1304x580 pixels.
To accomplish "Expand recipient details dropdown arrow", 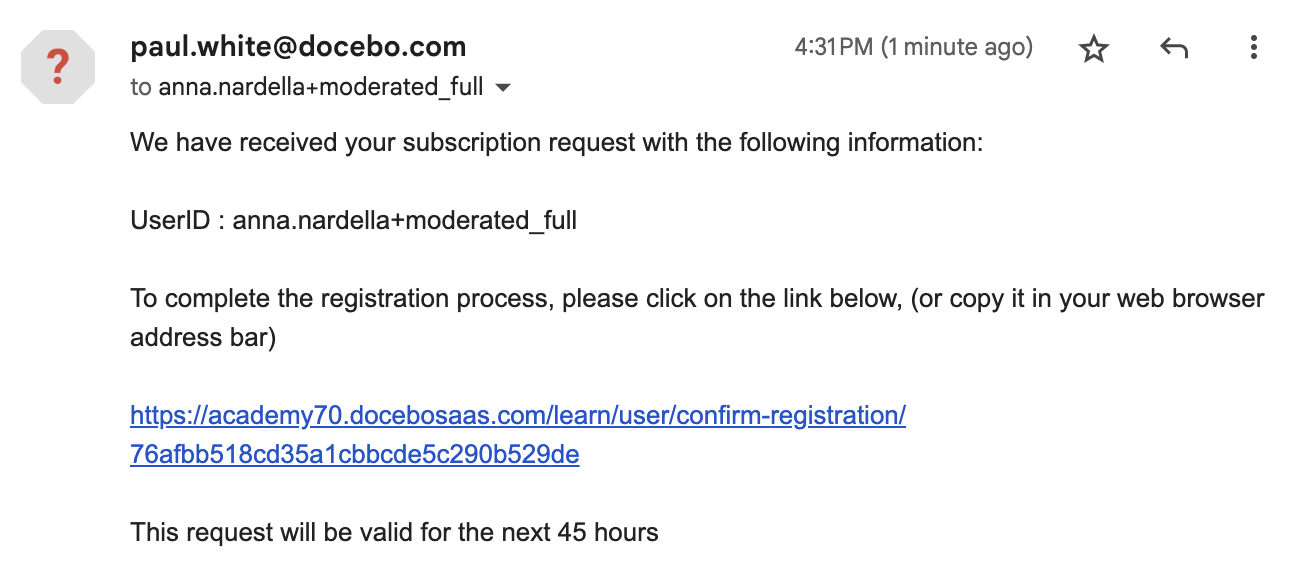I will point(504,88).
